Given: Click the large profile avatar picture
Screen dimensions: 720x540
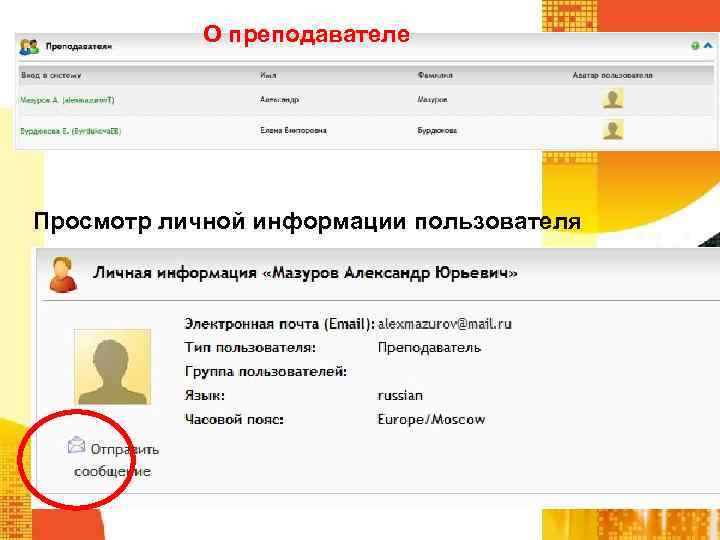Looking at the screenshot, I should 112,366.
